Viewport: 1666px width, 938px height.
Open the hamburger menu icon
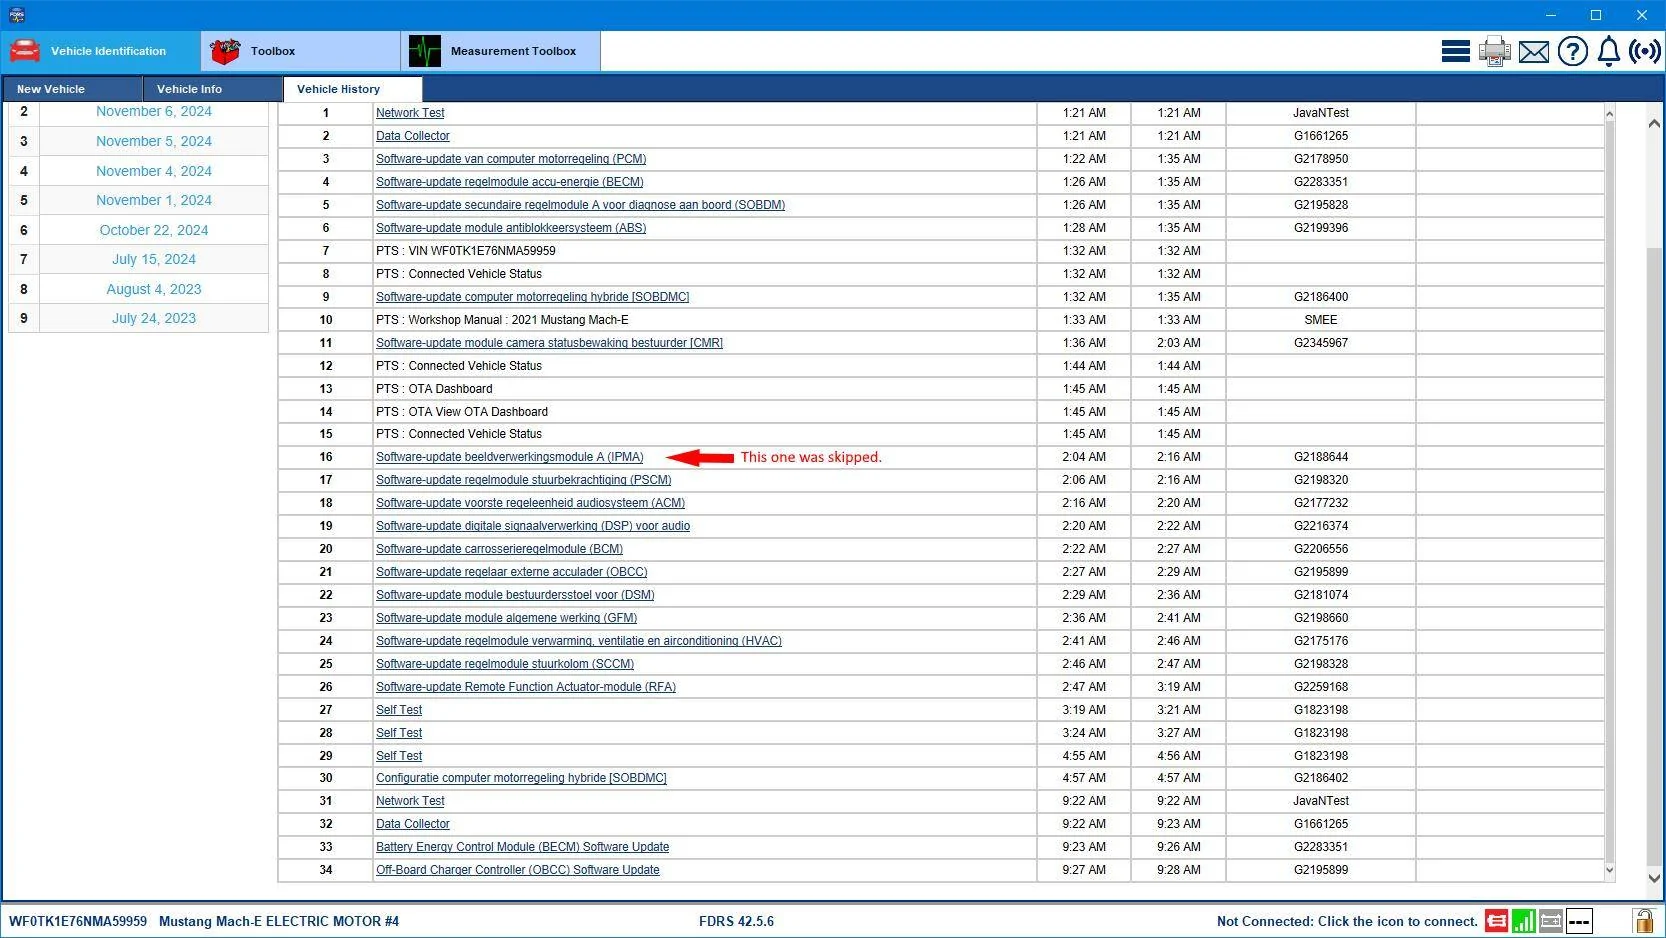(x=1455, y=51)
